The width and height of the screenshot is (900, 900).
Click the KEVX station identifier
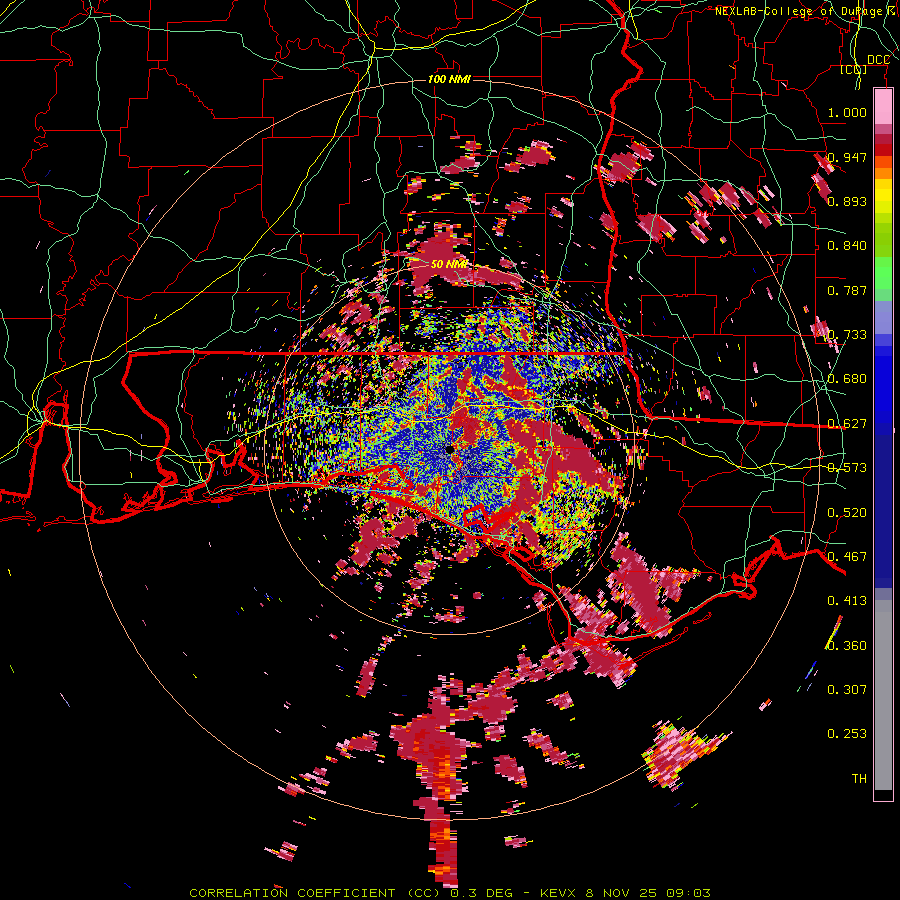coord(560,893)
